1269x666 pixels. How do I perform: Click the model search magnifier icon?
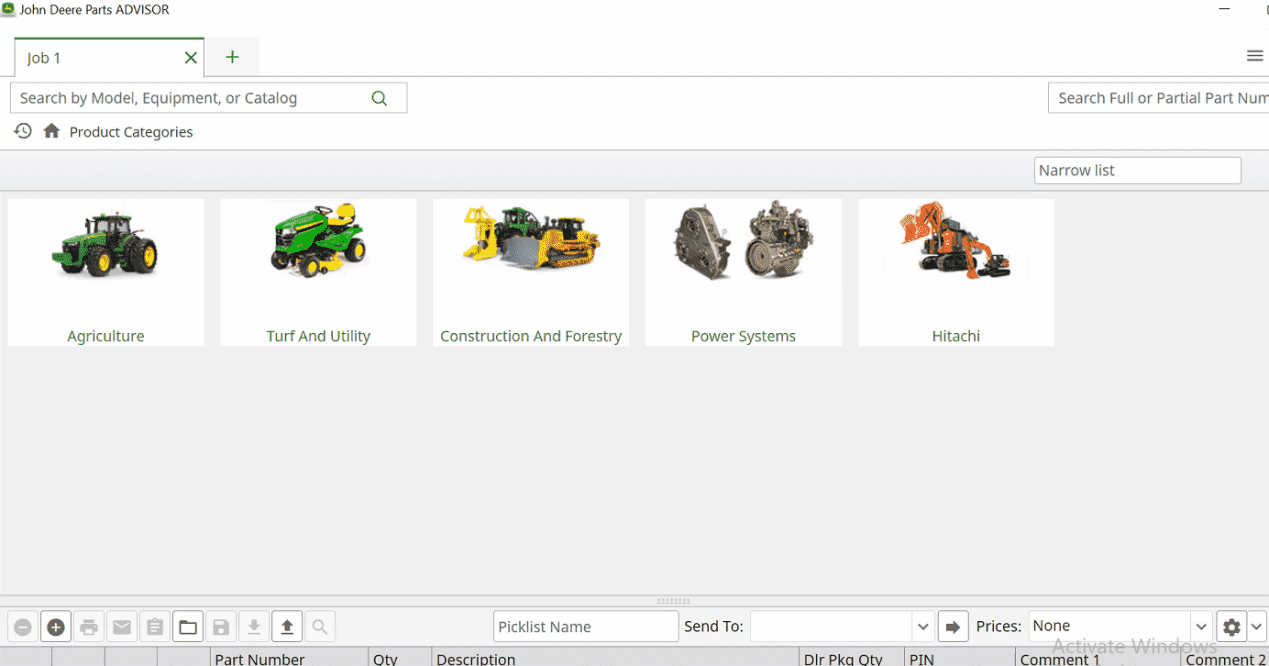pos(379,98)
